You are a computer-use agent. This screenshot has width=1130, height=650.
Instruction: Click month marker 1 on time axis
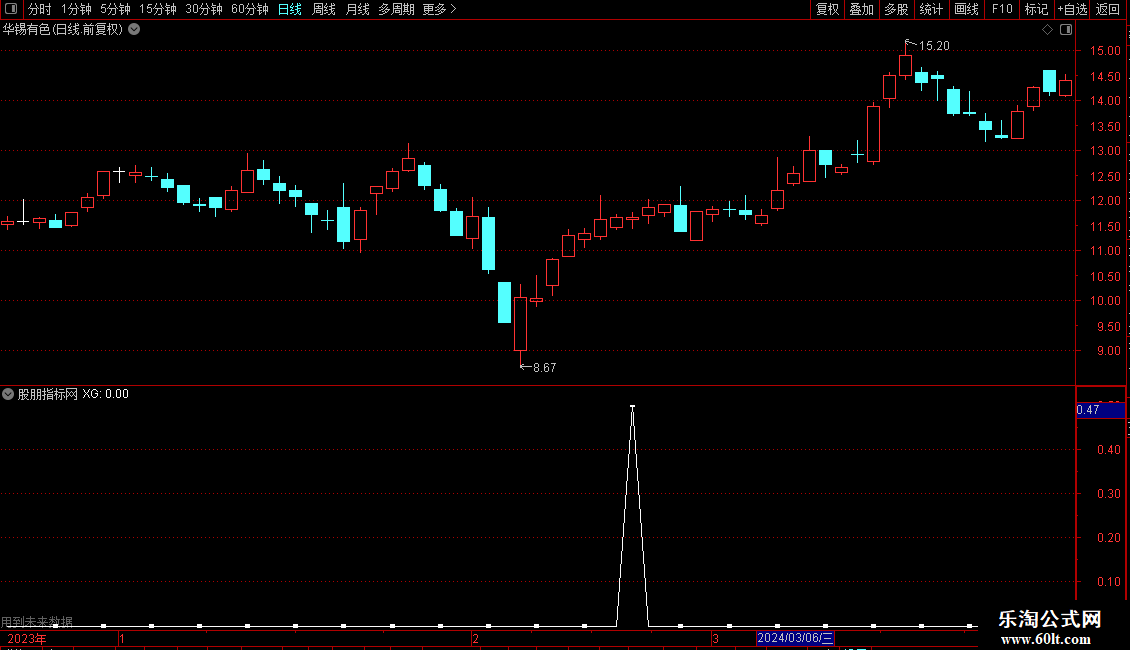[123, 638]
